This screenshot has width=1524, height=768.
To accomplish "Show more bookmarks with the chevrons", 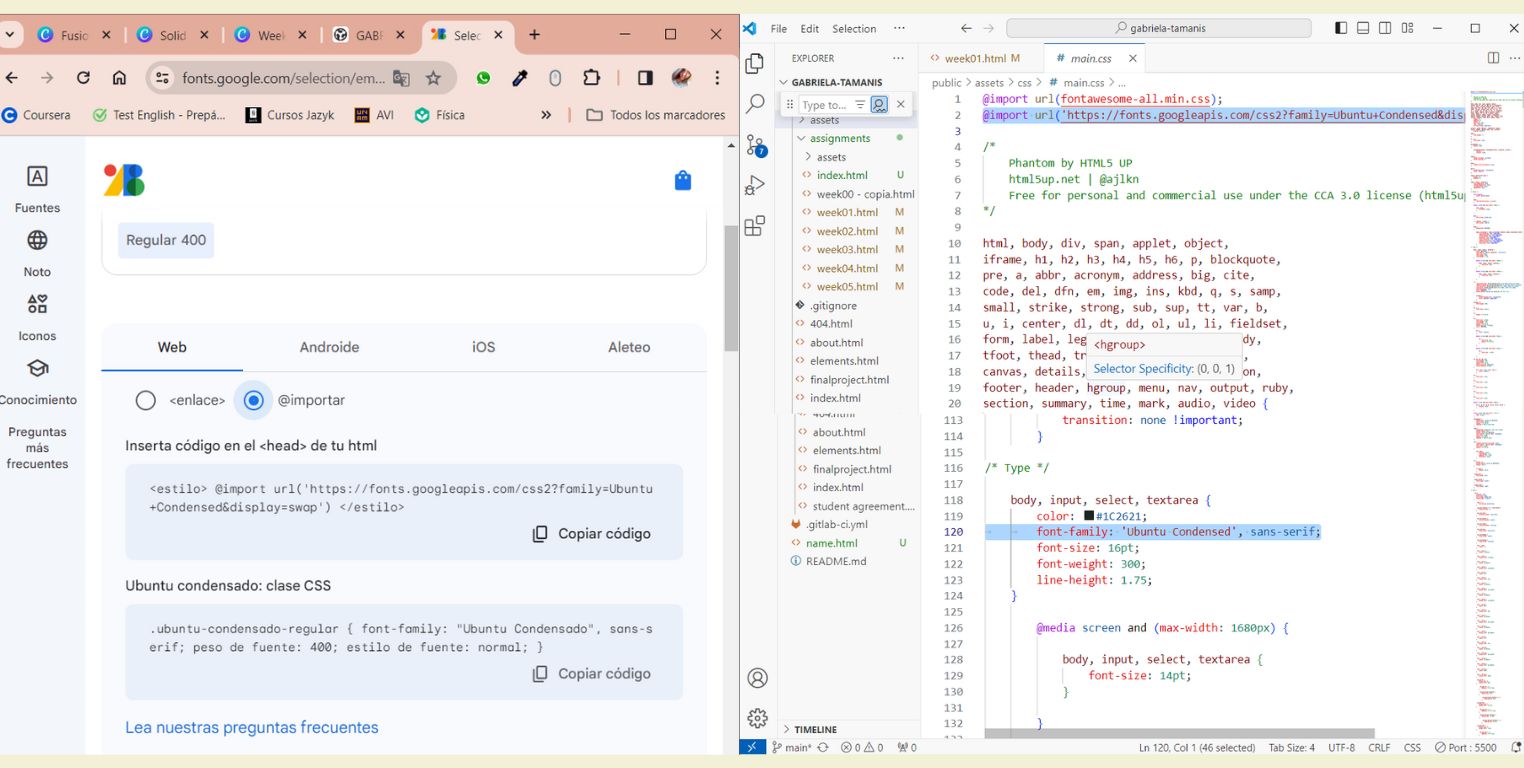I will [x=546, y=115].
